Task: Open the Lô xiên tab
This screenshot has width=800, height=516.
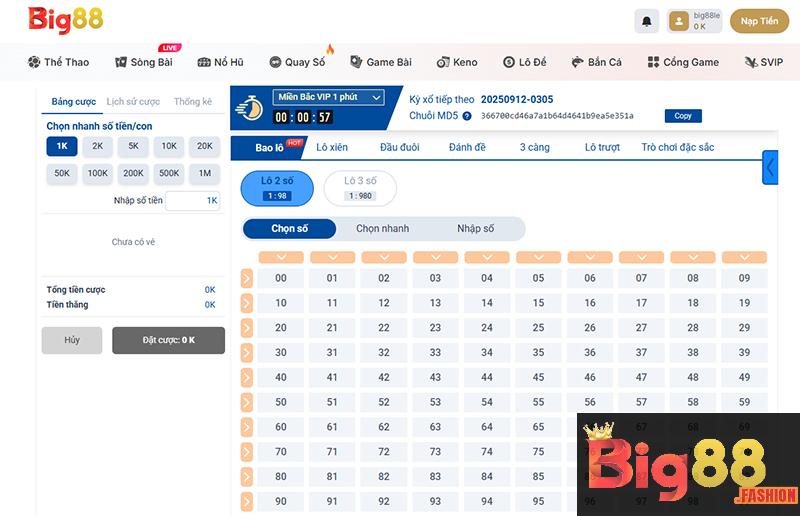Action: click(332, 148)
